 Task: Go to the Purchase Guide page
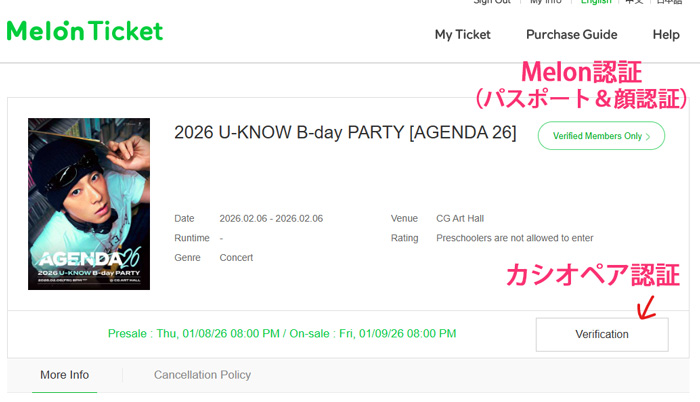[x=571, y=34]
